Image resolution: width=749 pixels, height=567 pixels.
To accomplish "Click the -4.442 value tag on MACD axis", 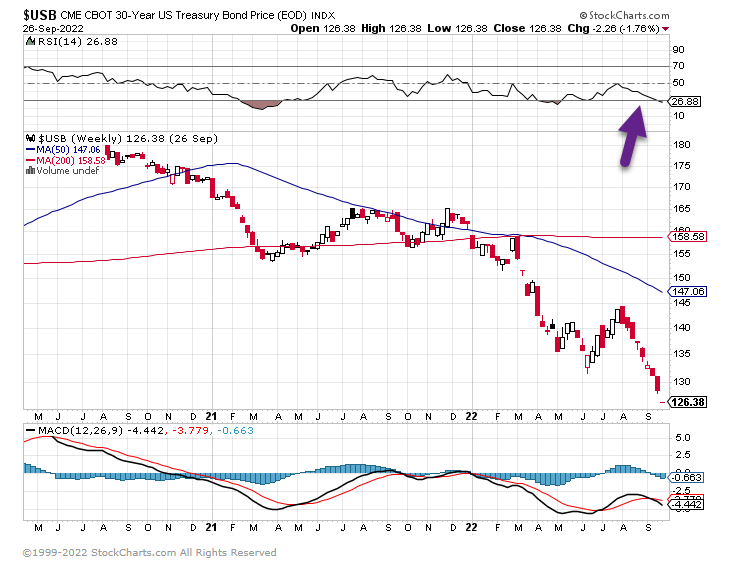I will coord(686,504).
